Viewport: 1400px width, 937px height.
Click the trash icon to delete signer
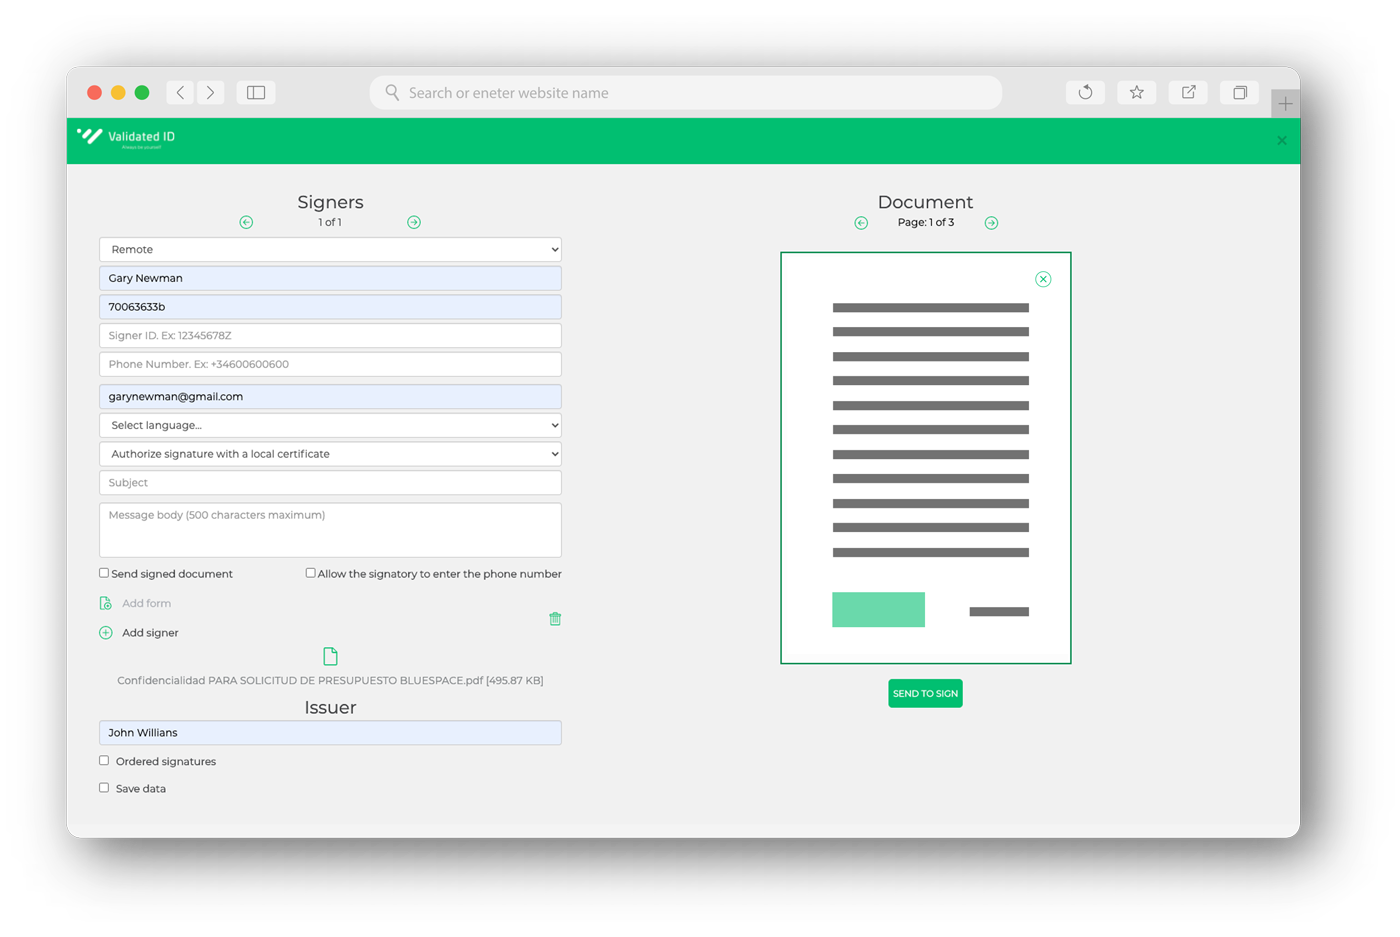(555, 618)
